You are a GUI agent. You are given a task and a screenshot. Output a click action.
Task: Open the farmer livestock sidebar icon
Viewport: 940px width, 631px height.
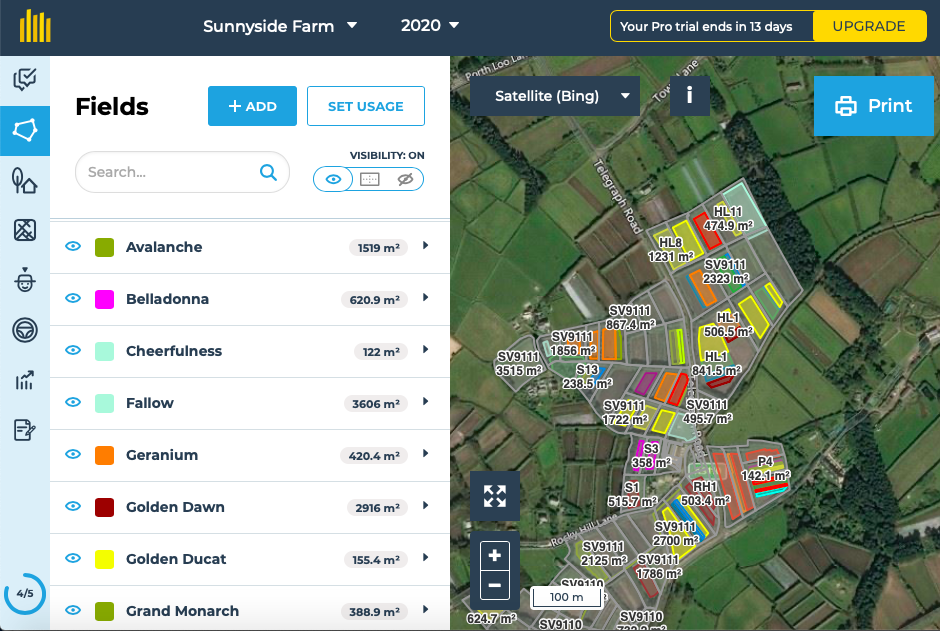pos(25,280)
